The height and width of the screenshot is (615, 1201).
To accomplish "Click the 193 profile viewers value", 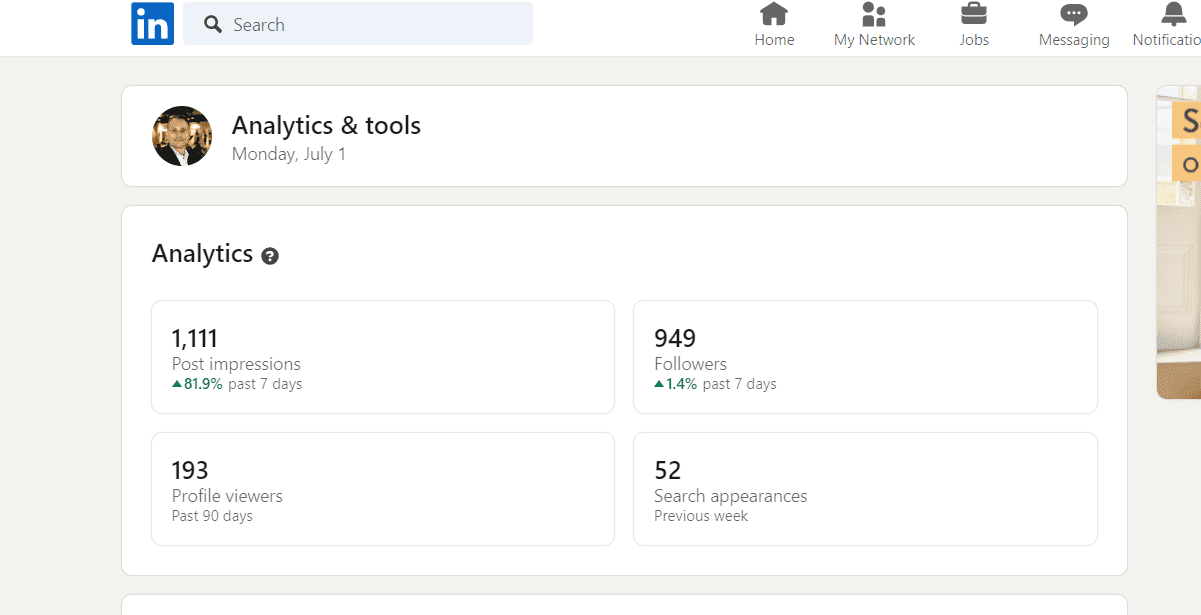I will tap(190, 470).
